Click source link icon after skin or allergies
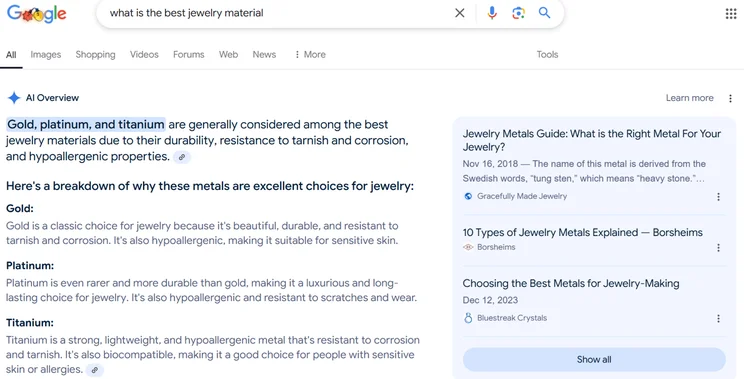The width and height of the screenshot is (744, 379). point(95,370)
